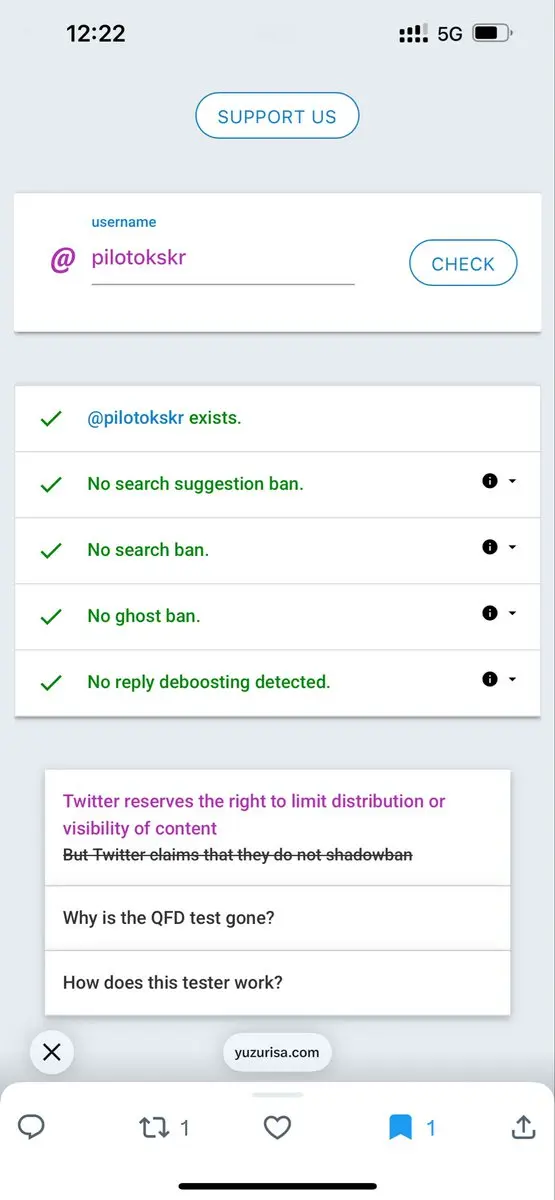Click the CHECK button

(463, 264)
